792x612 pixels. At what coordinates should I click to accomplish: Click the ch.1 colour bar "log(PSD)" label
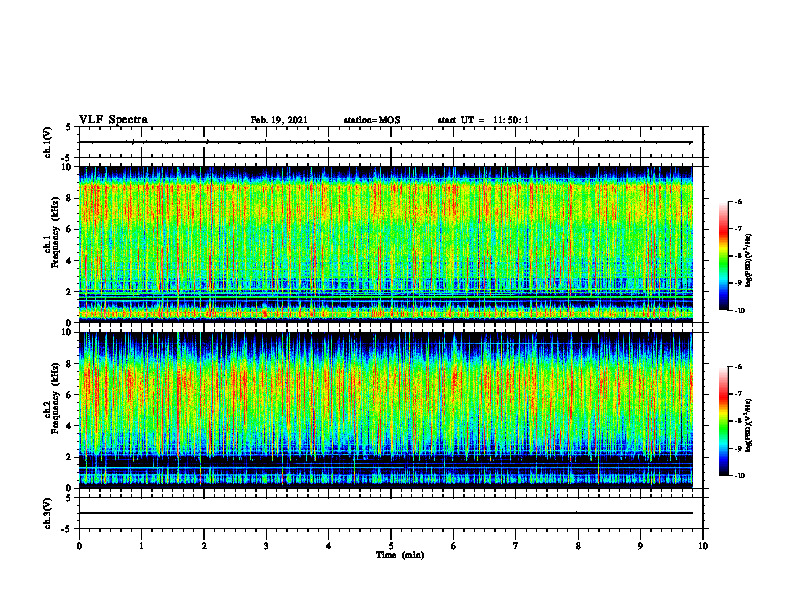click(749, 261)
